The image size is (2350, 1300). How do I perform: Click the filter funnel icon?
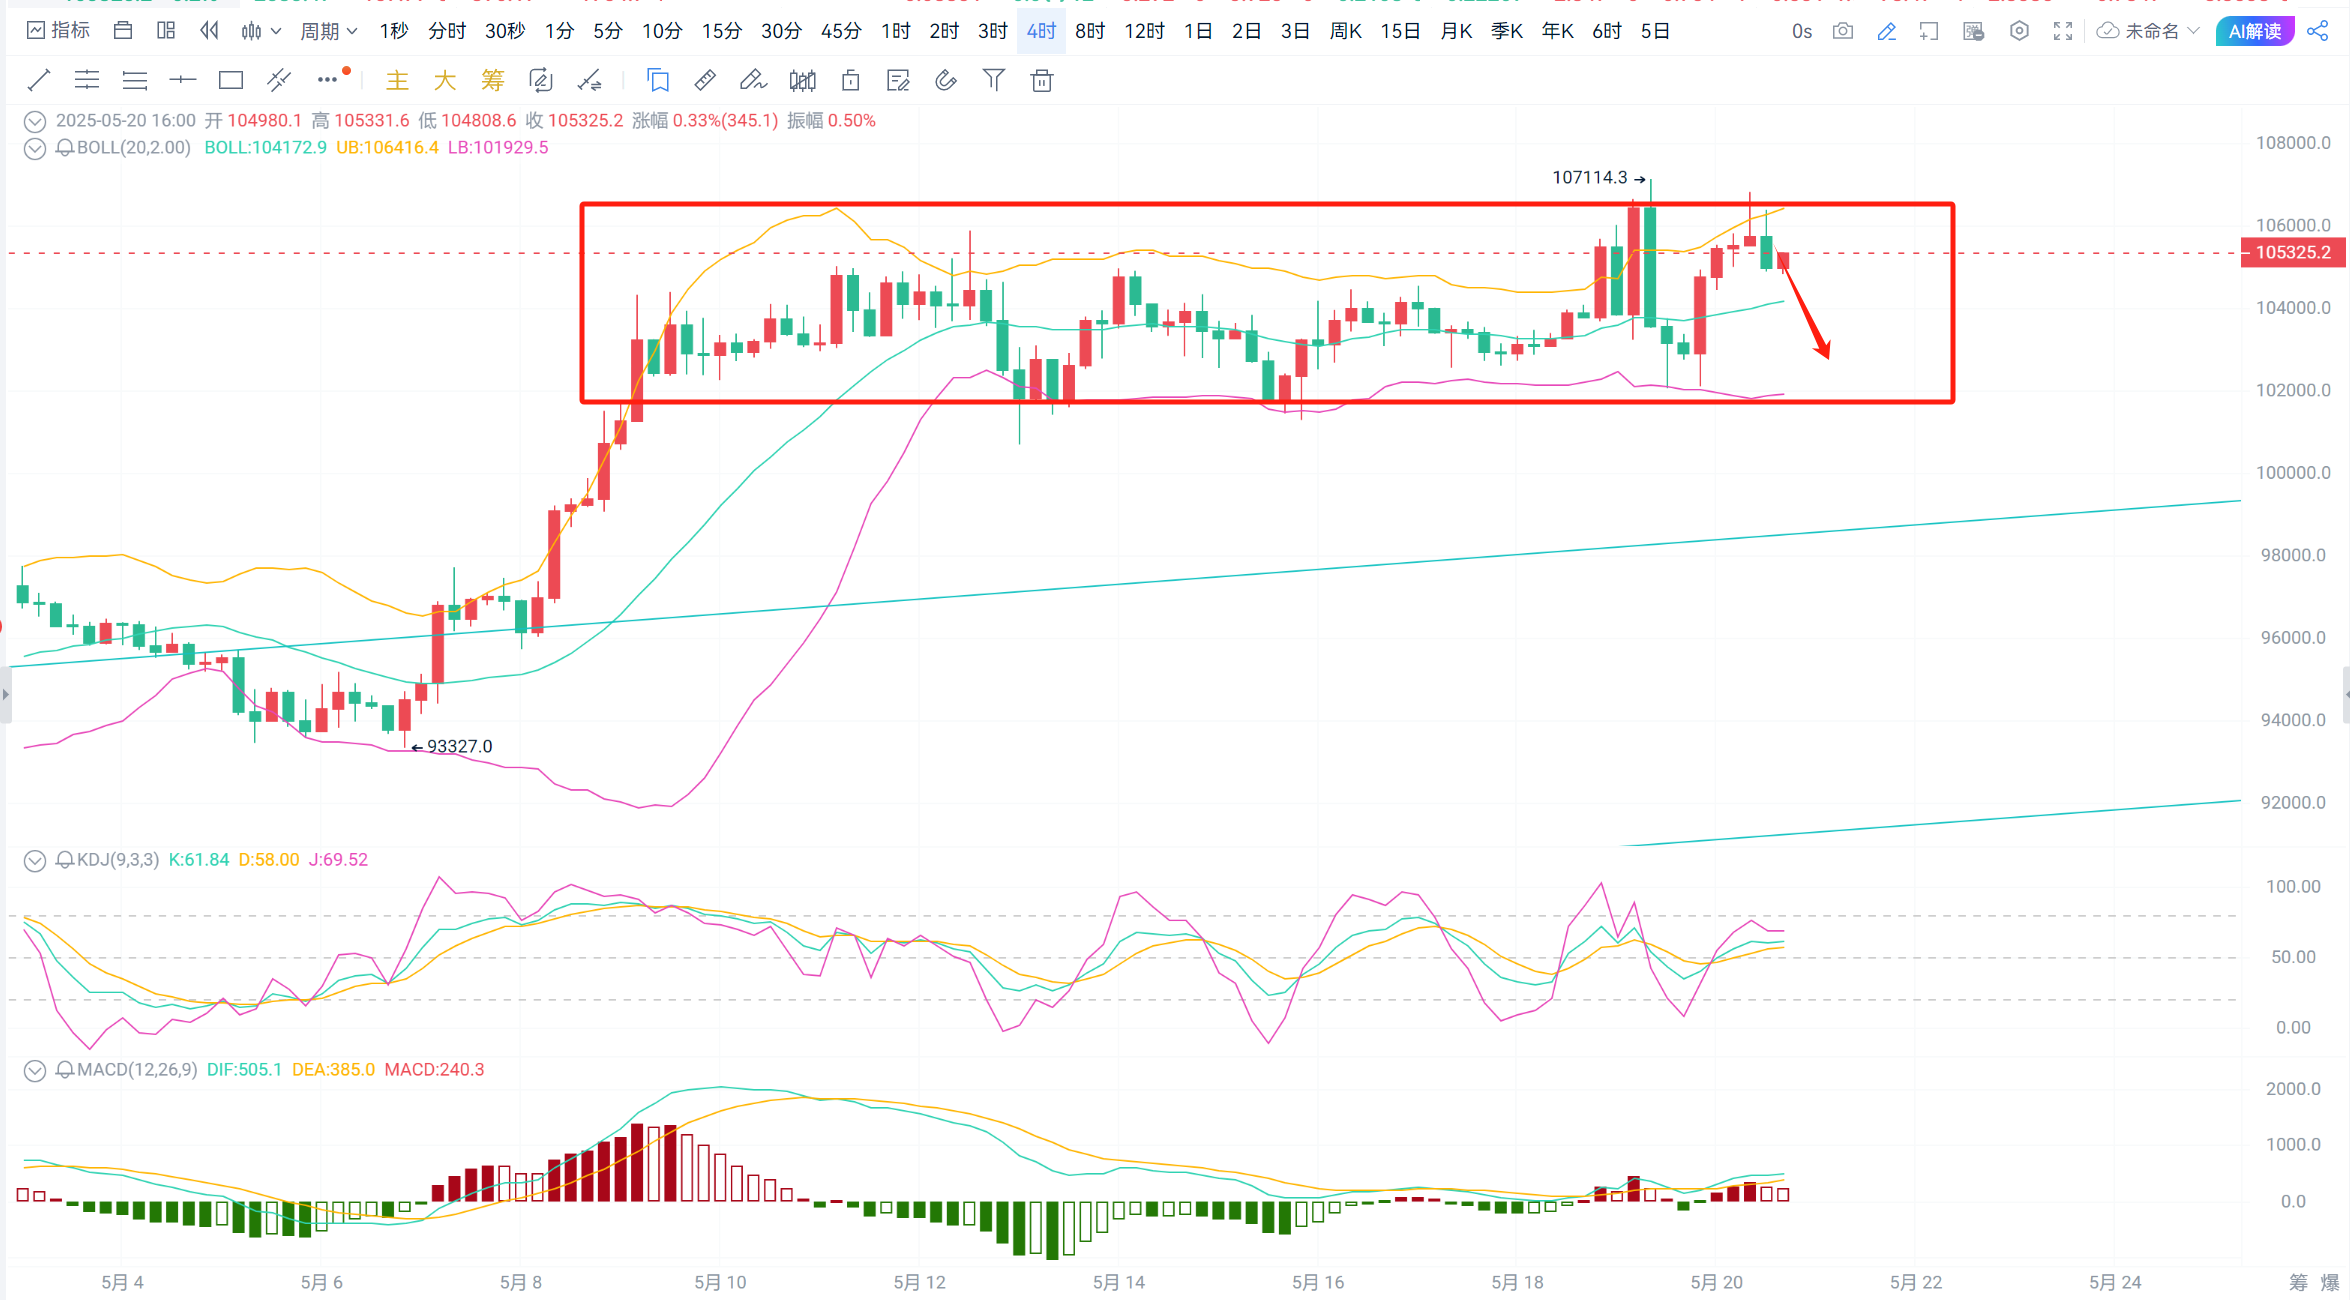click(994, 80)
